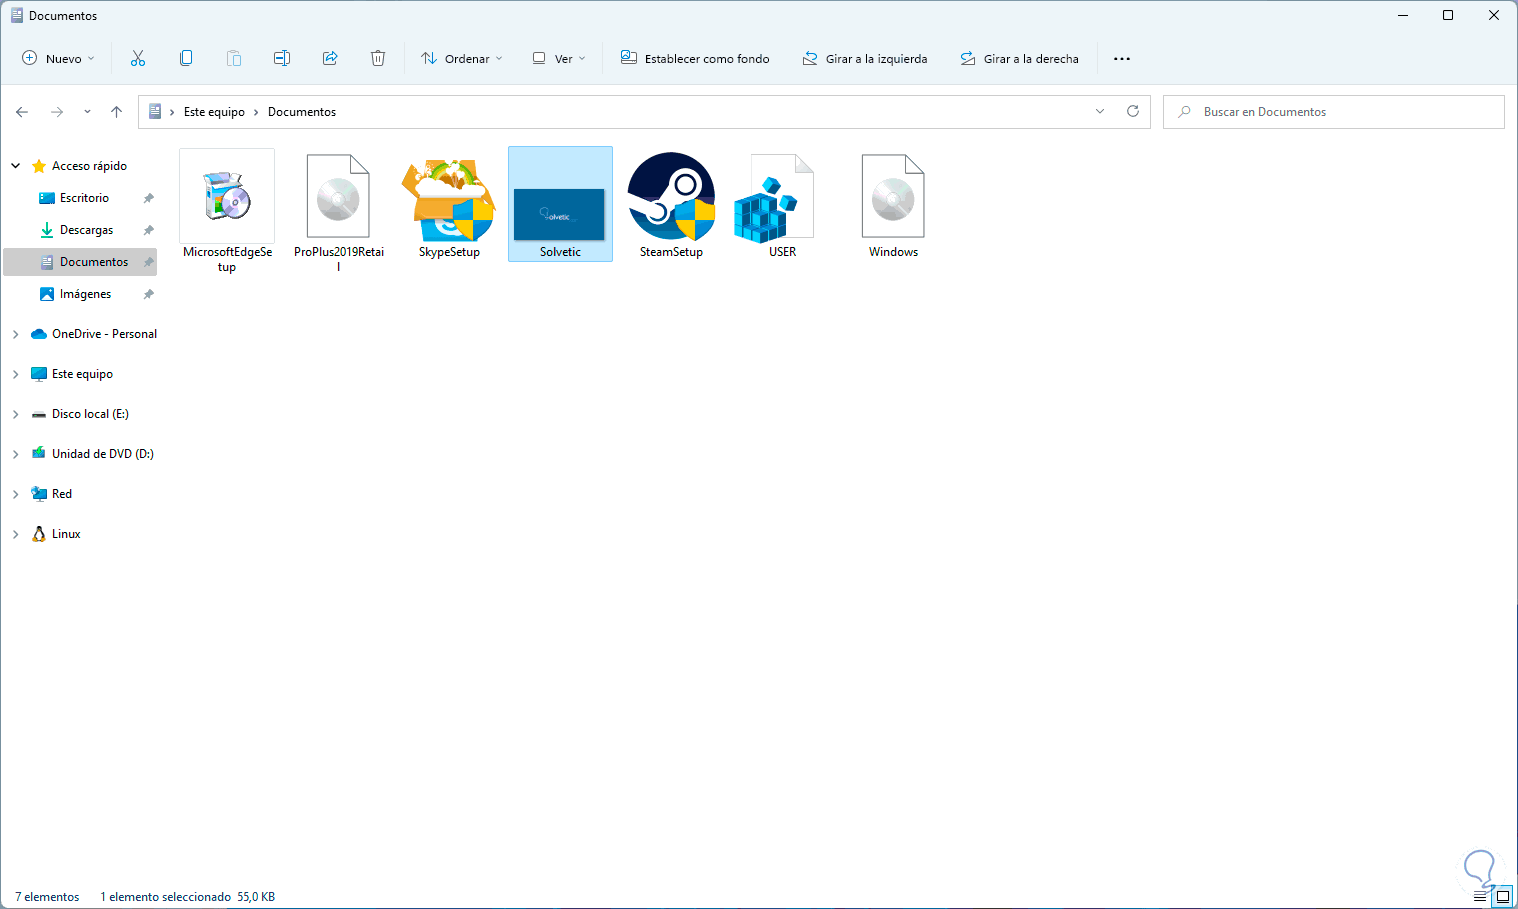The height and width of the screenshot is (909, 1518).
Task: Click the Buscar en Documentos search field
Action: click(x=1334, y=112)
